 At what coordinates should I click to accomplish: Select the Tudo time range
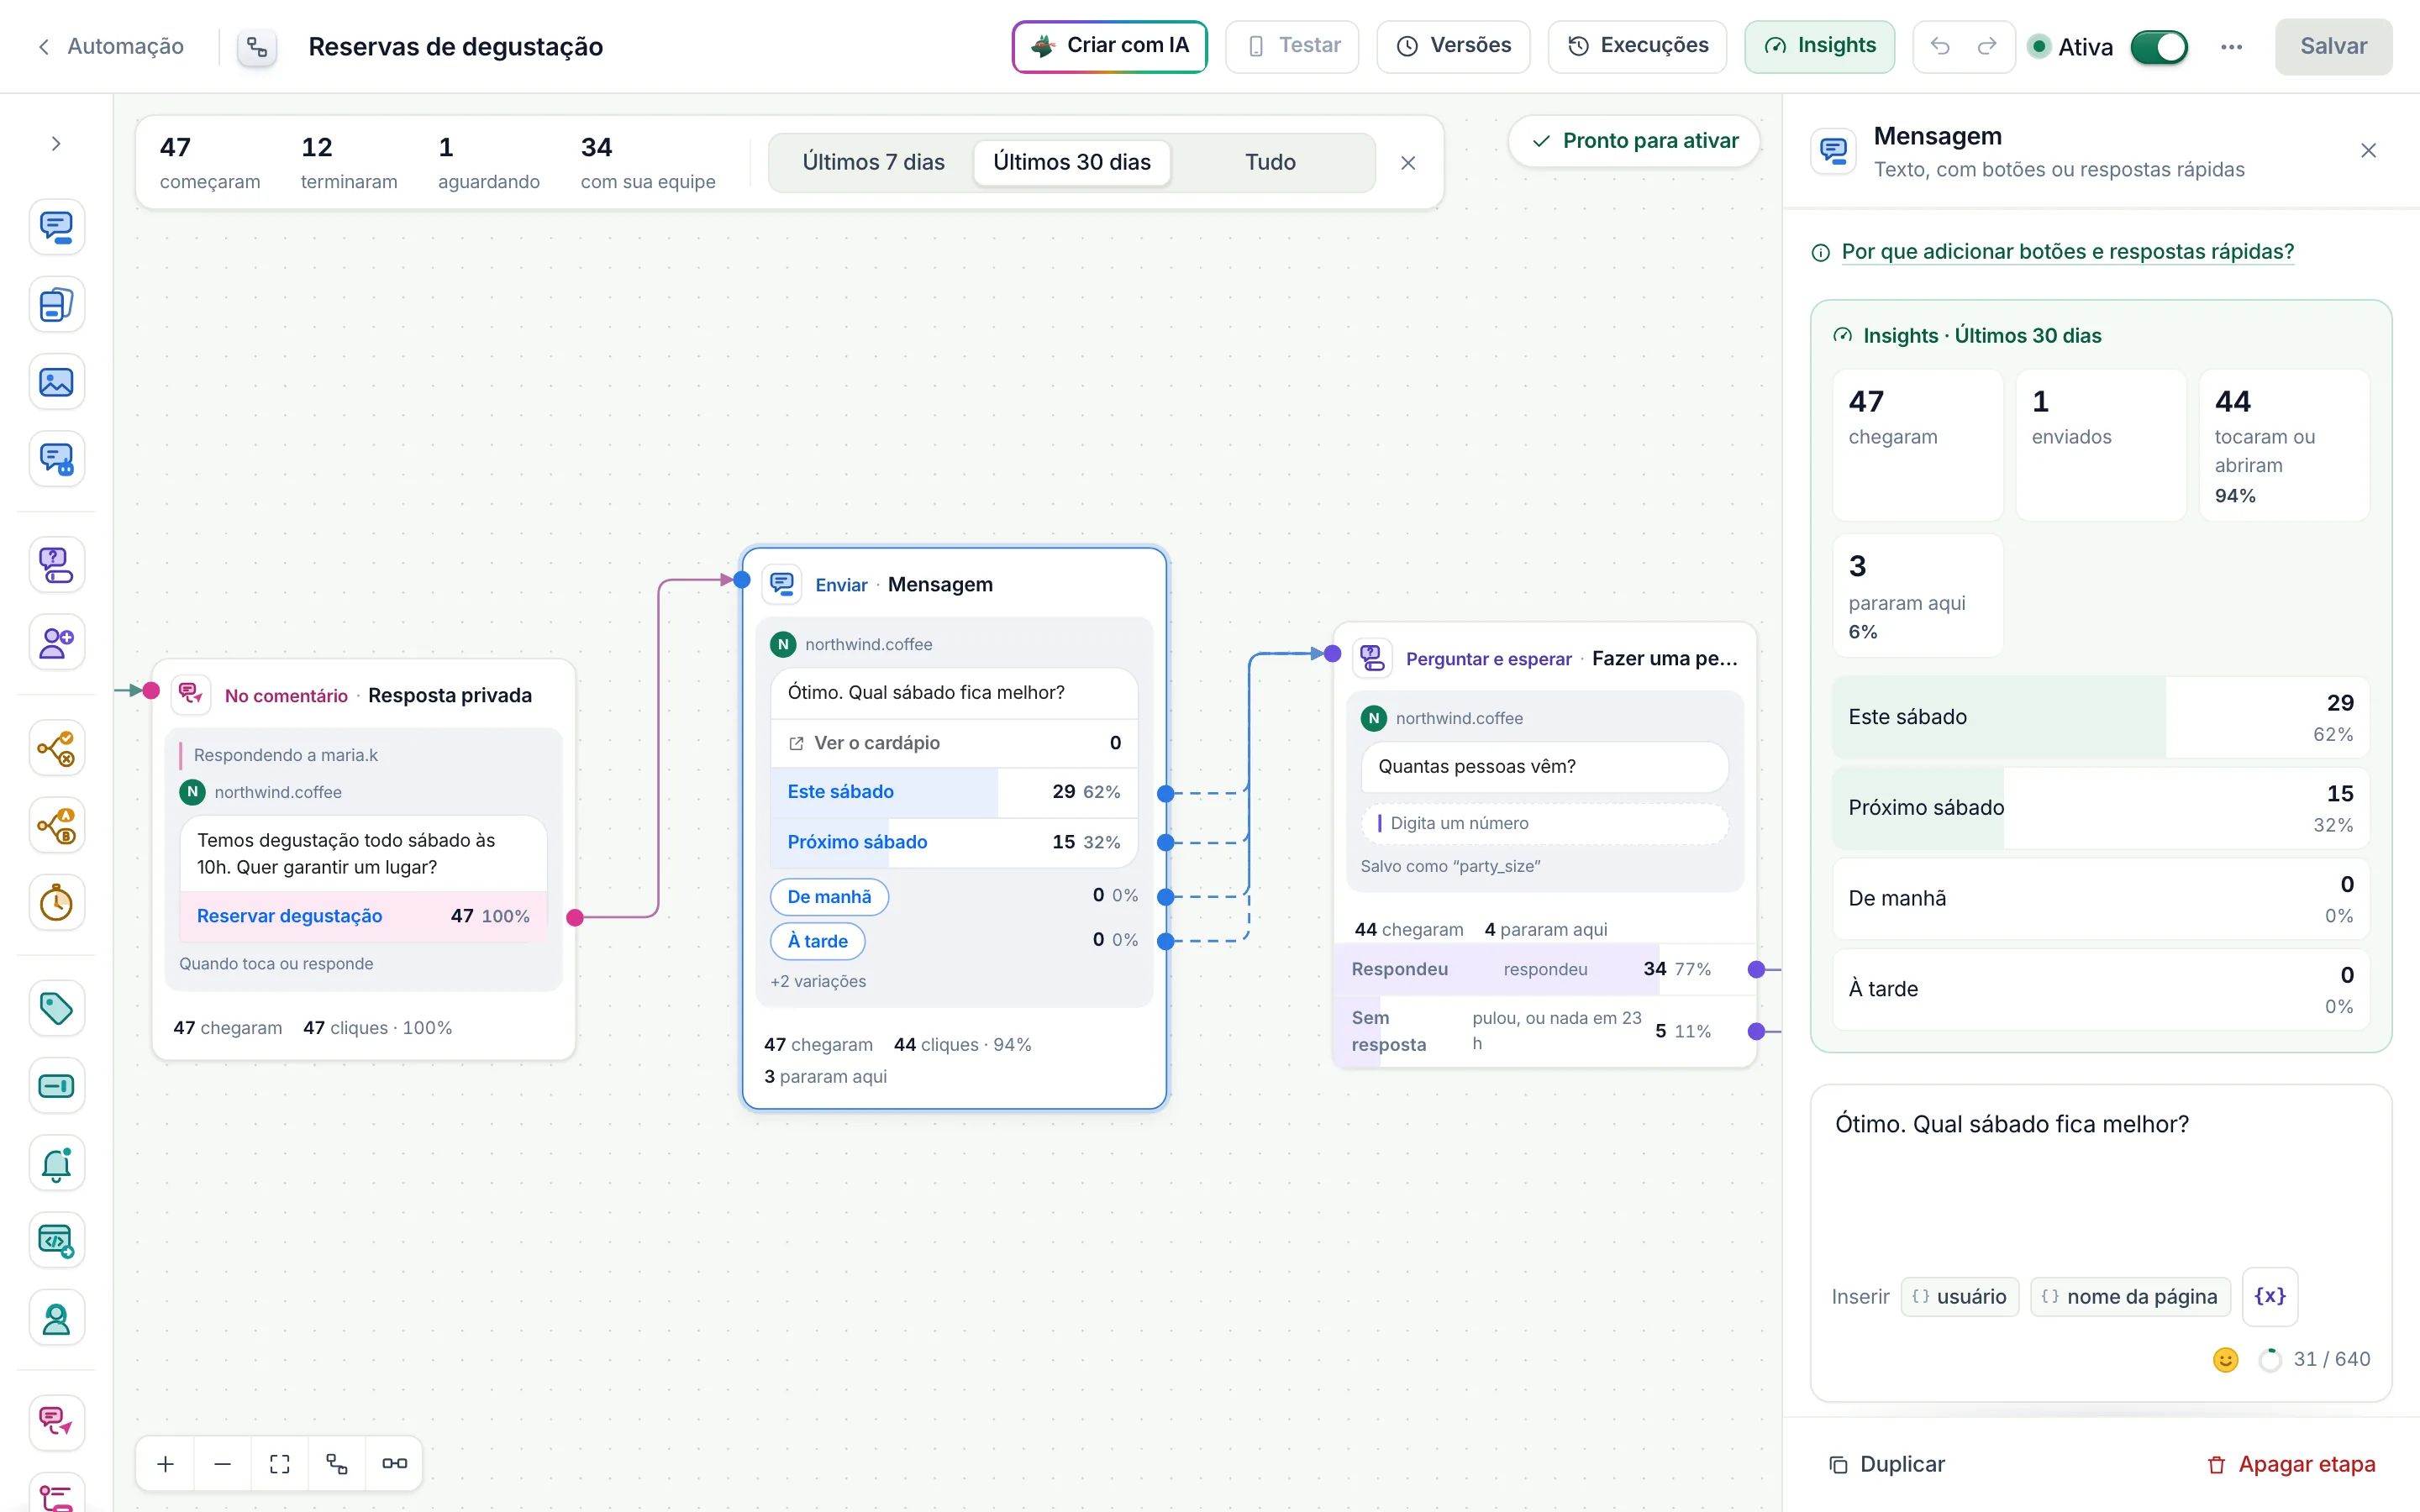coord(1270,162)
